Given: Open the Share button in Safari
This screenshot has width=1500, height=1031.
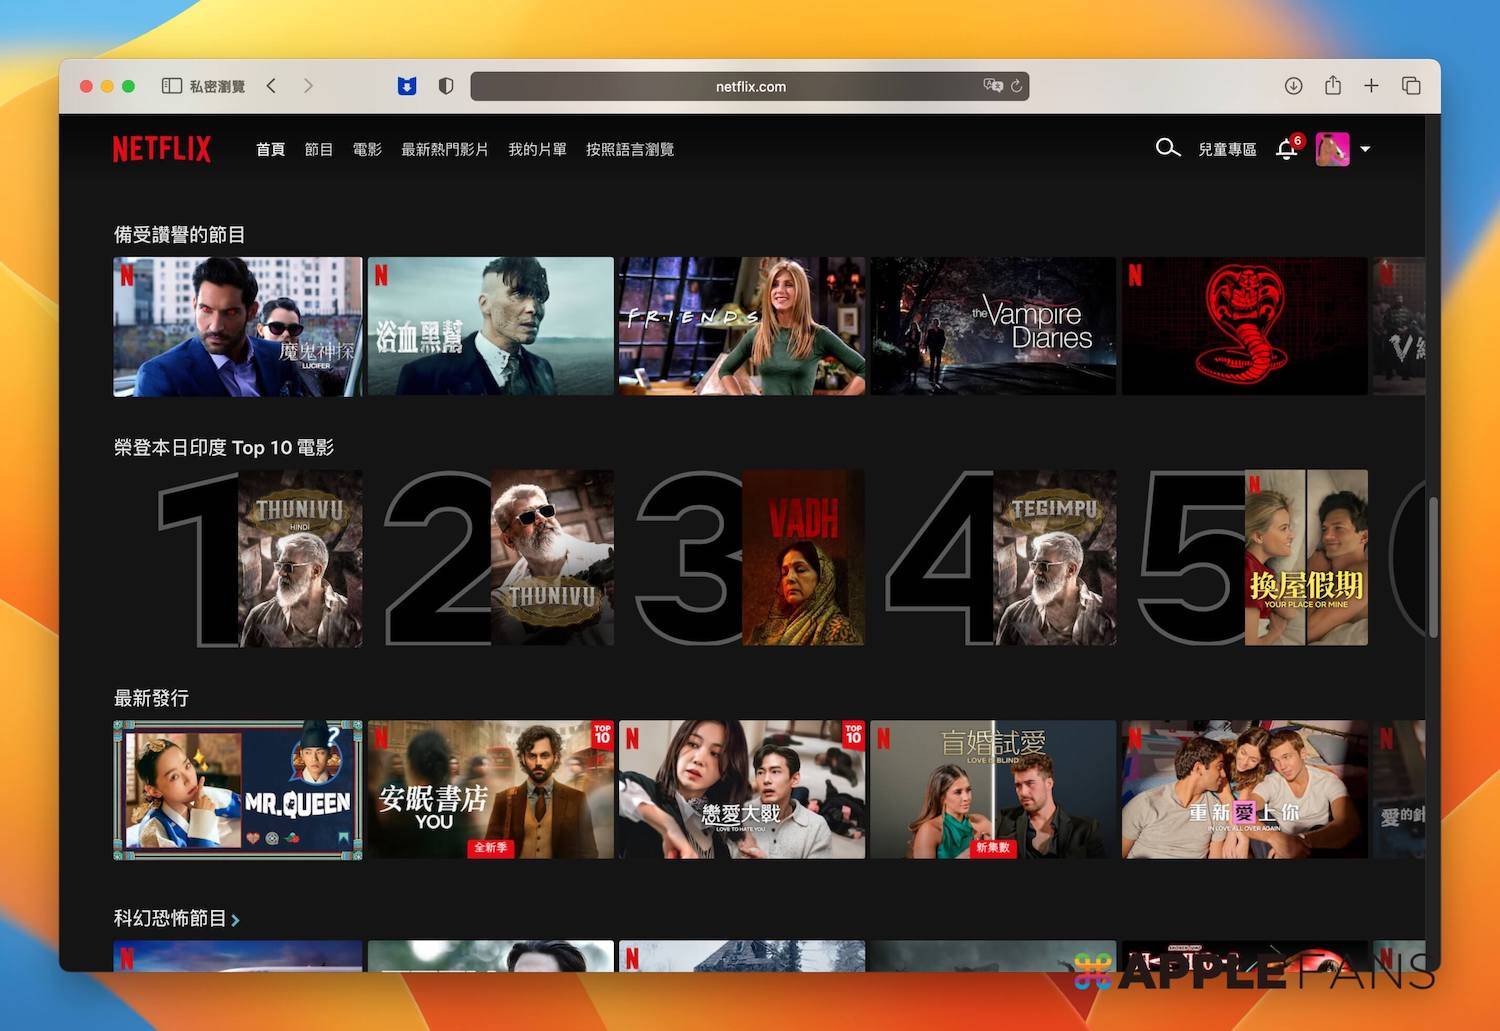Looking at the screenshot, I should [1333, 85].
